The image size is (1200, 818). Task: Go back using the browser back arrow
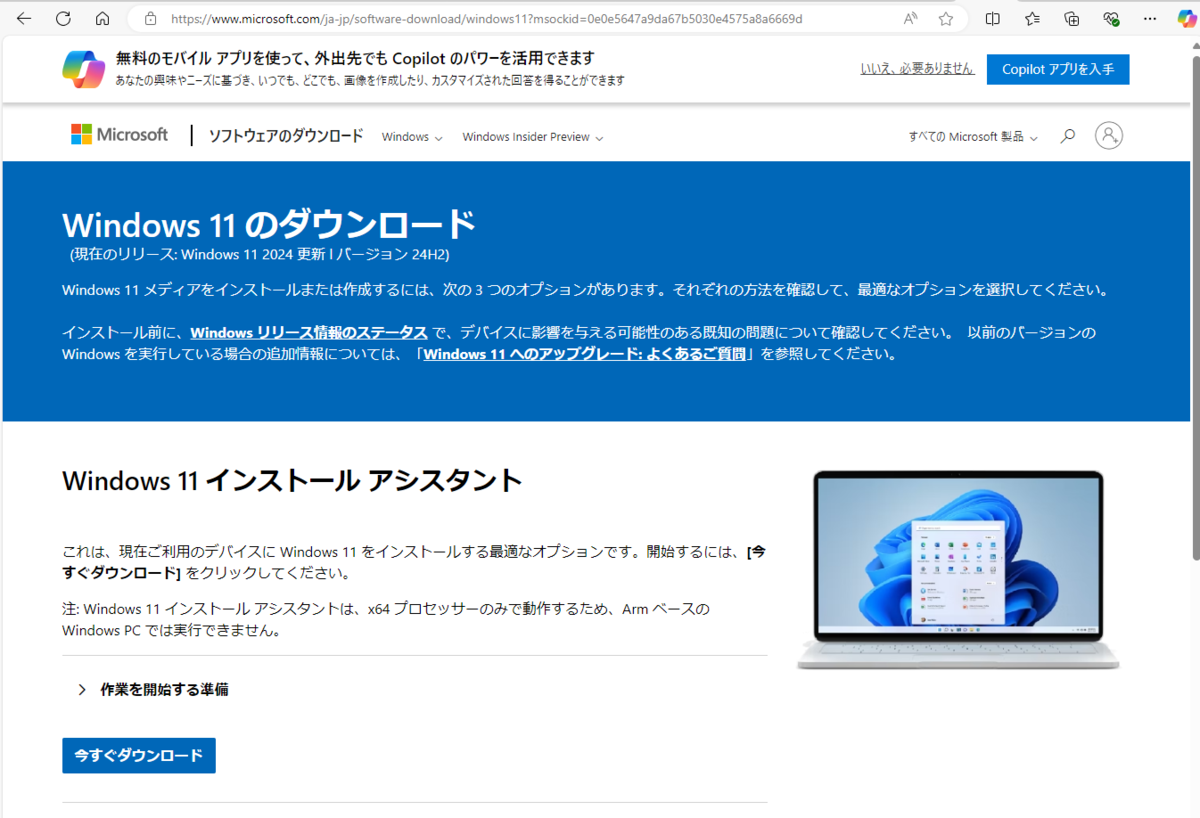pyautogui.click(x=24, y=18)
